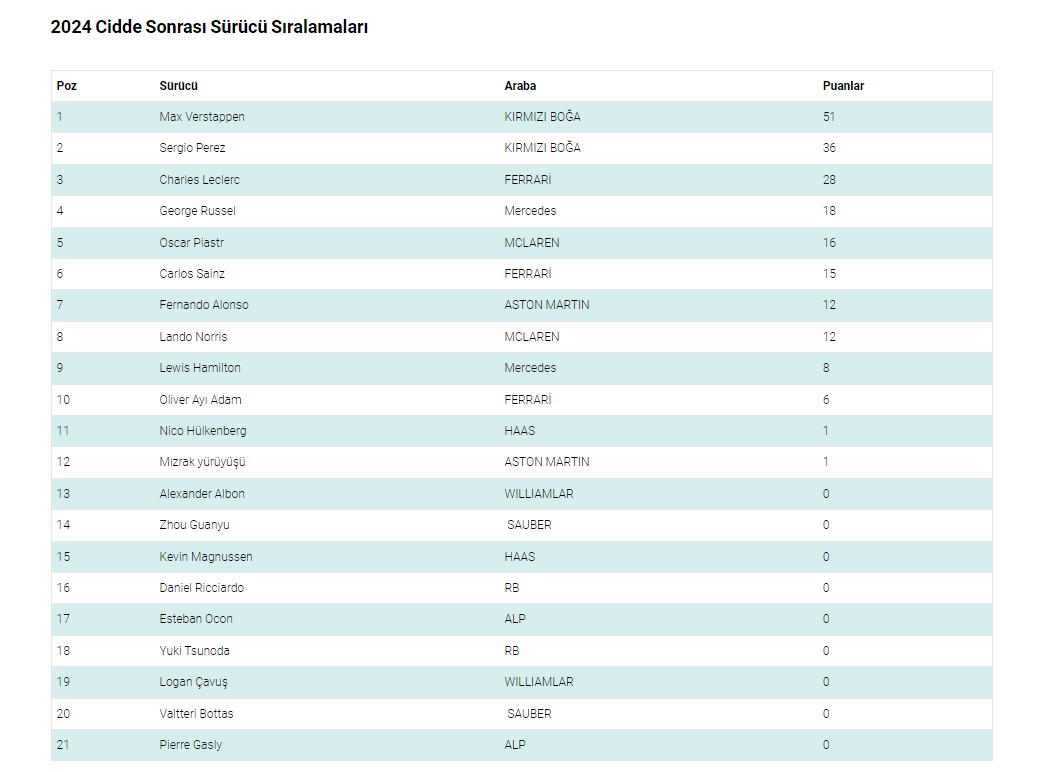Viewport: 1042px width, 772px height.
Task: Click ASTON MARTIN in Fernando Alonso's row
Action: pos(547,305)
